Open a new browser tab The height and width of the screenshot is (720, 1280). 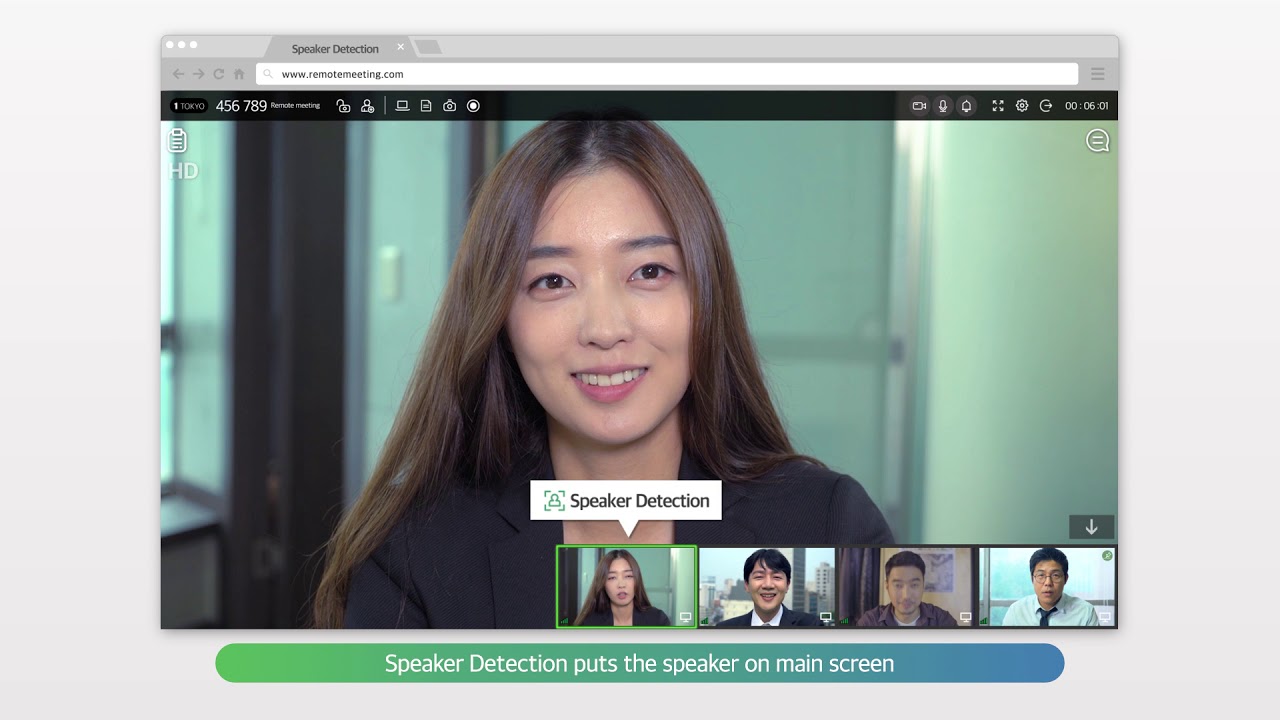427,47
